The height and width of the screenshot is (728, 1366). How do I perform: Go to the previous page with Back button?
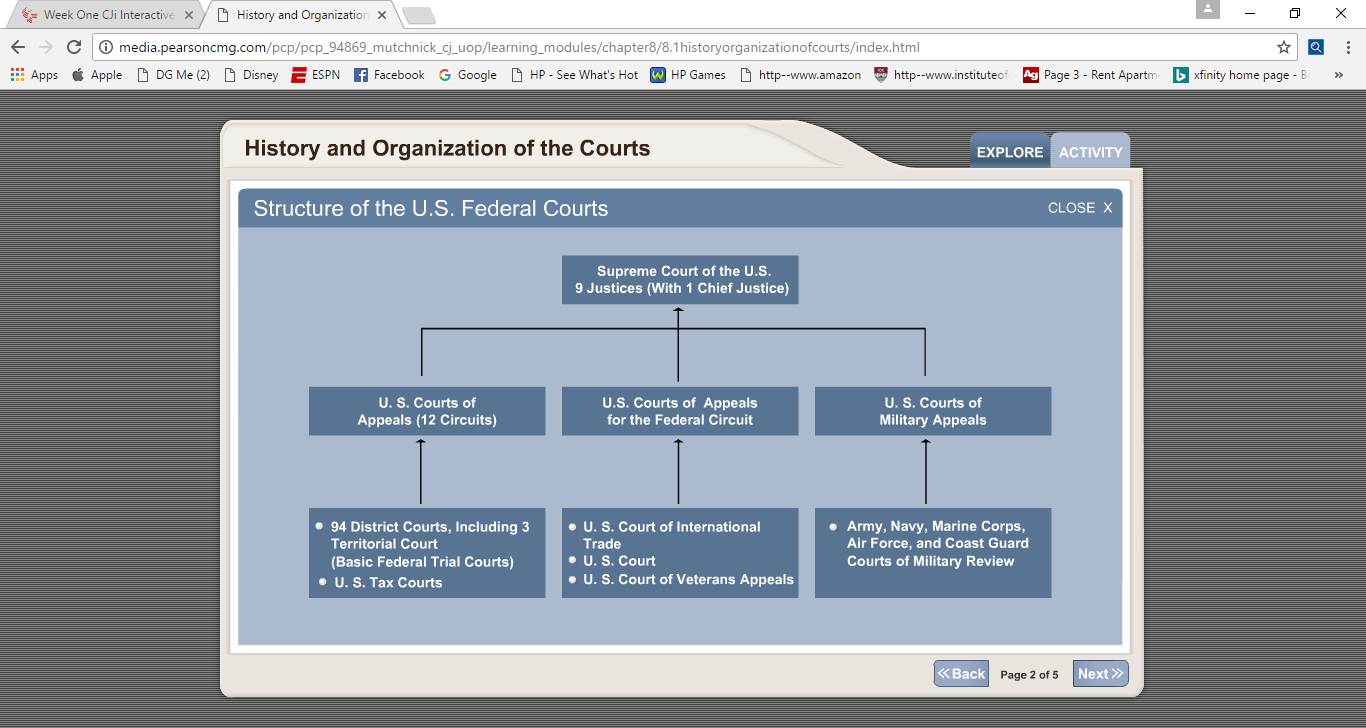coord(961,674)
